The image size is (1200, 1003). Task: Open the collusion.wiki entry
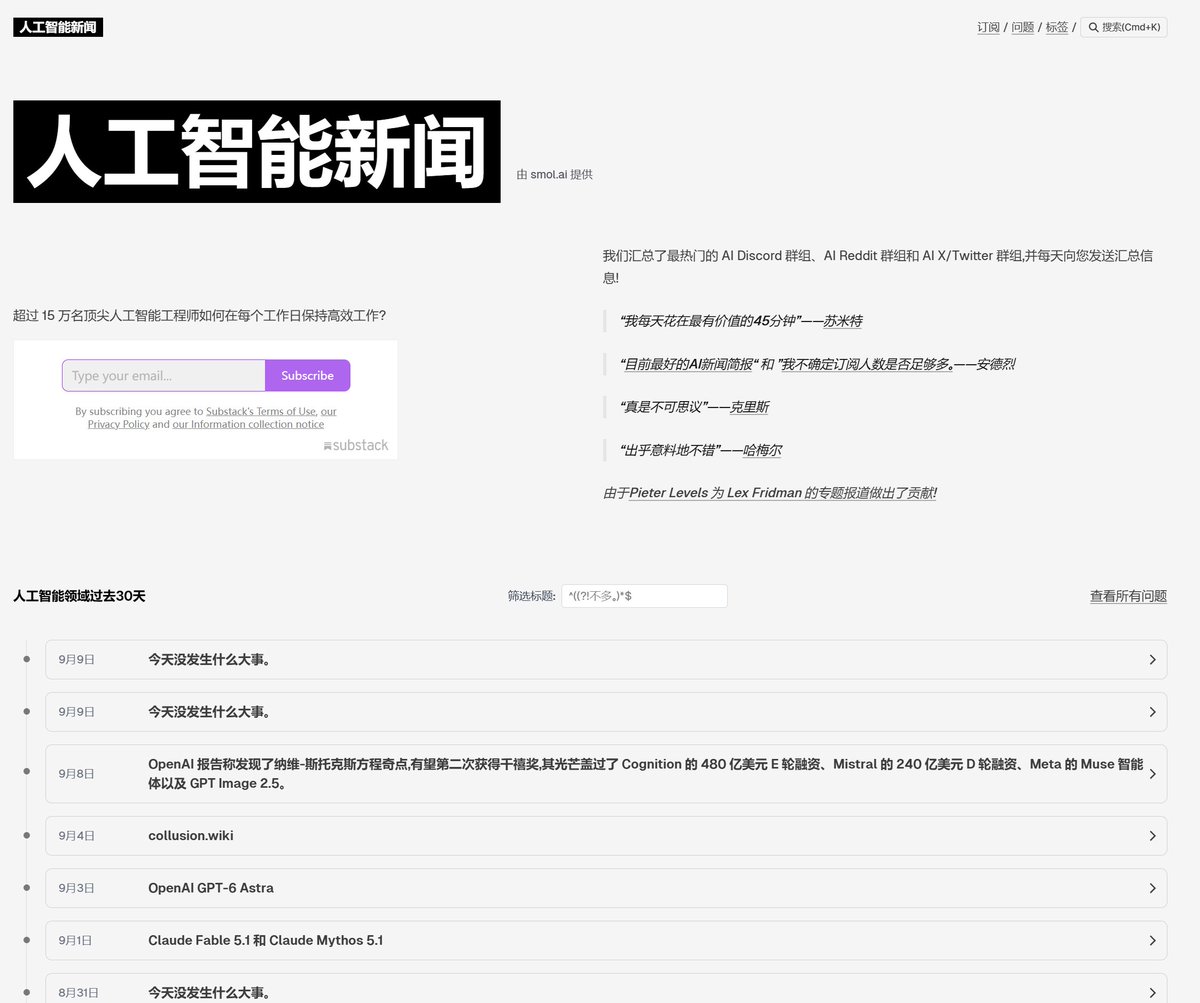tap(606, 836)
